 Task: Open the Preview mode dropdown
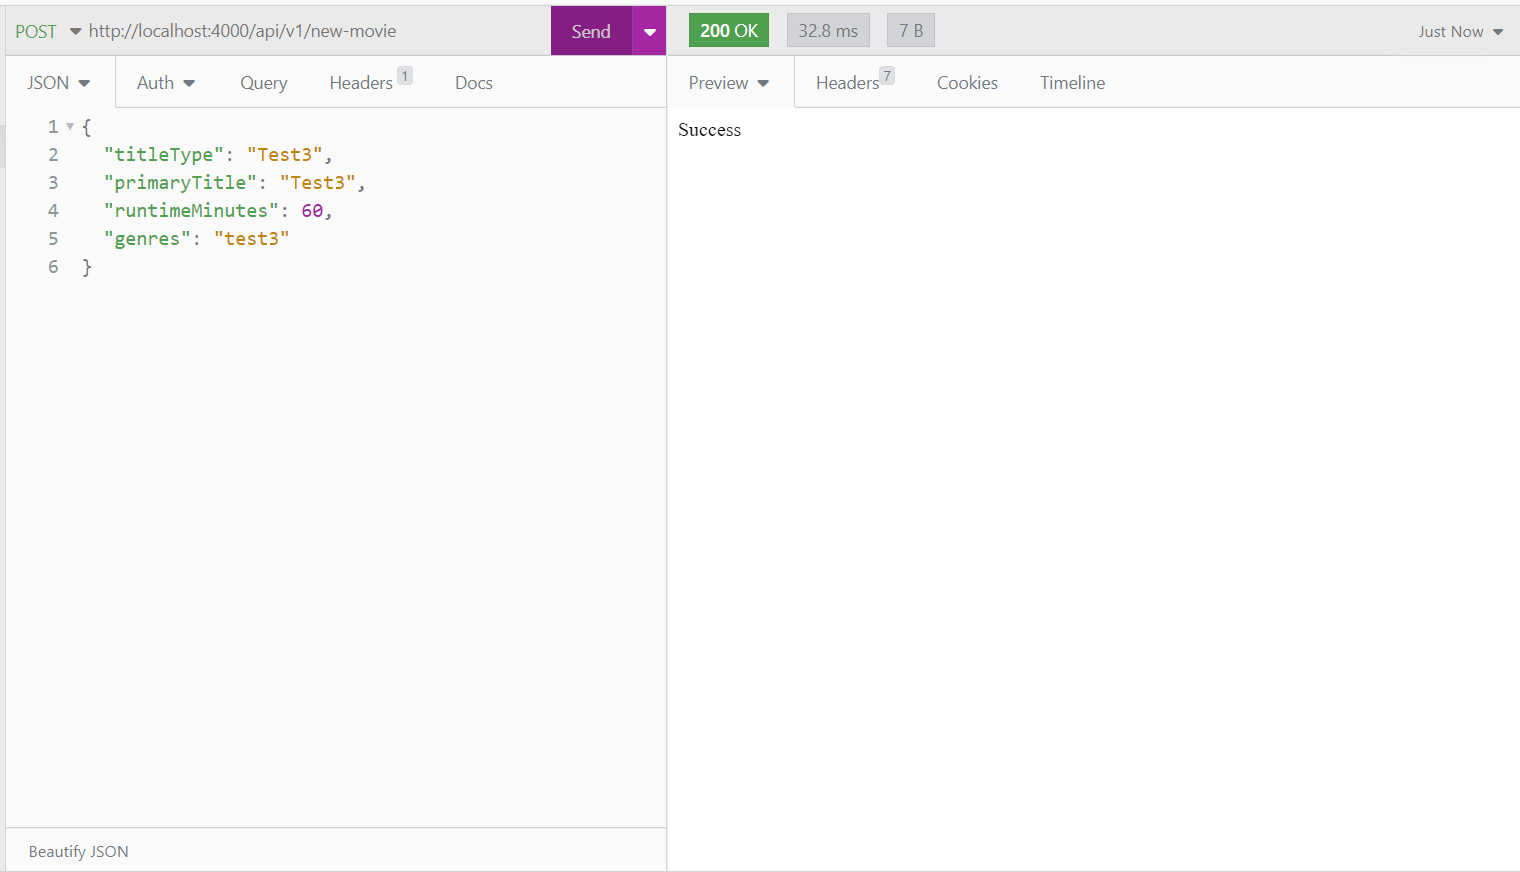click(x=728, y=82)
